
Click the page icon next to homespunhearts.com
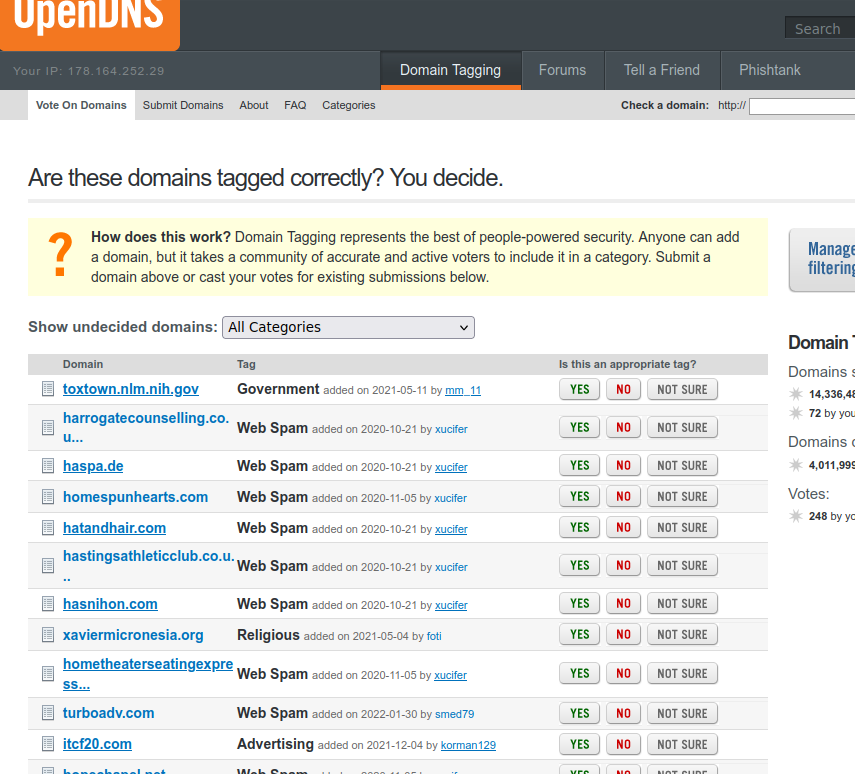47,497
